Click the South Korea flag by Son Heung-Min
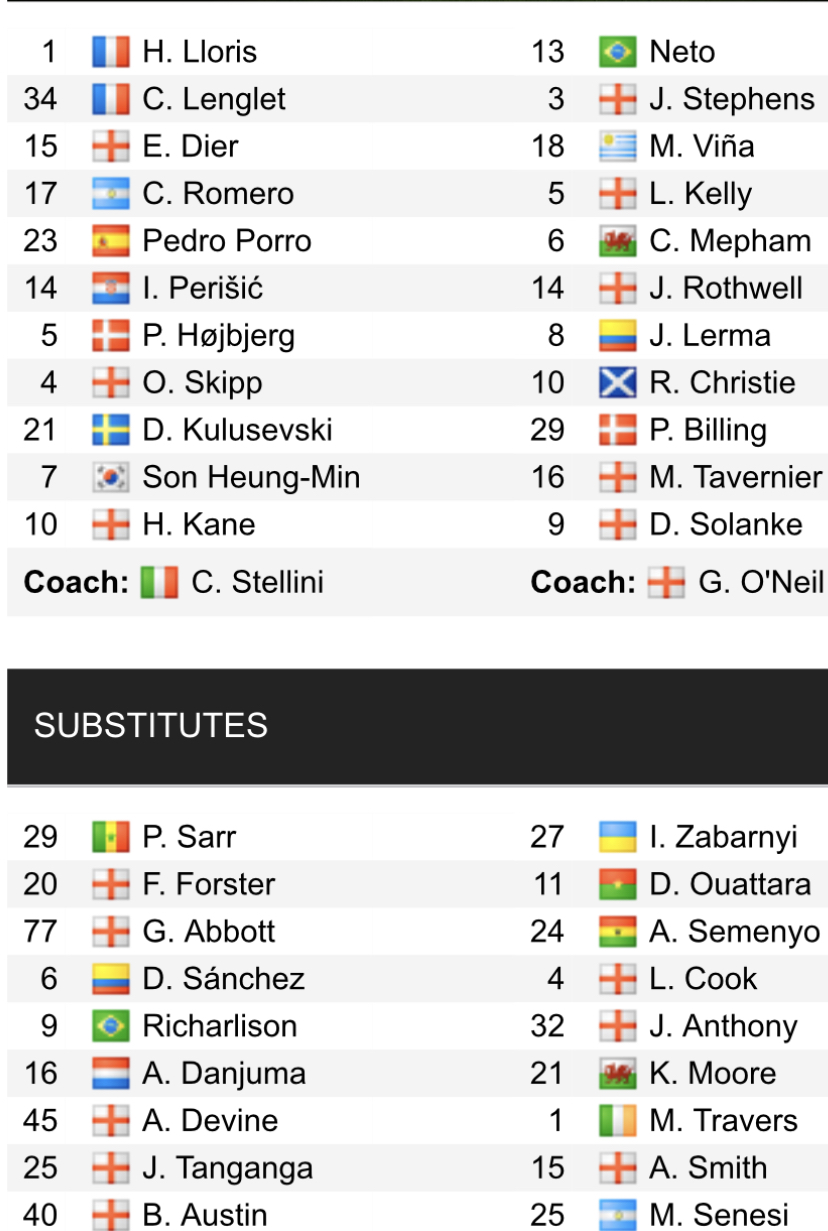828x1231 pixels. tap(111, 478)
